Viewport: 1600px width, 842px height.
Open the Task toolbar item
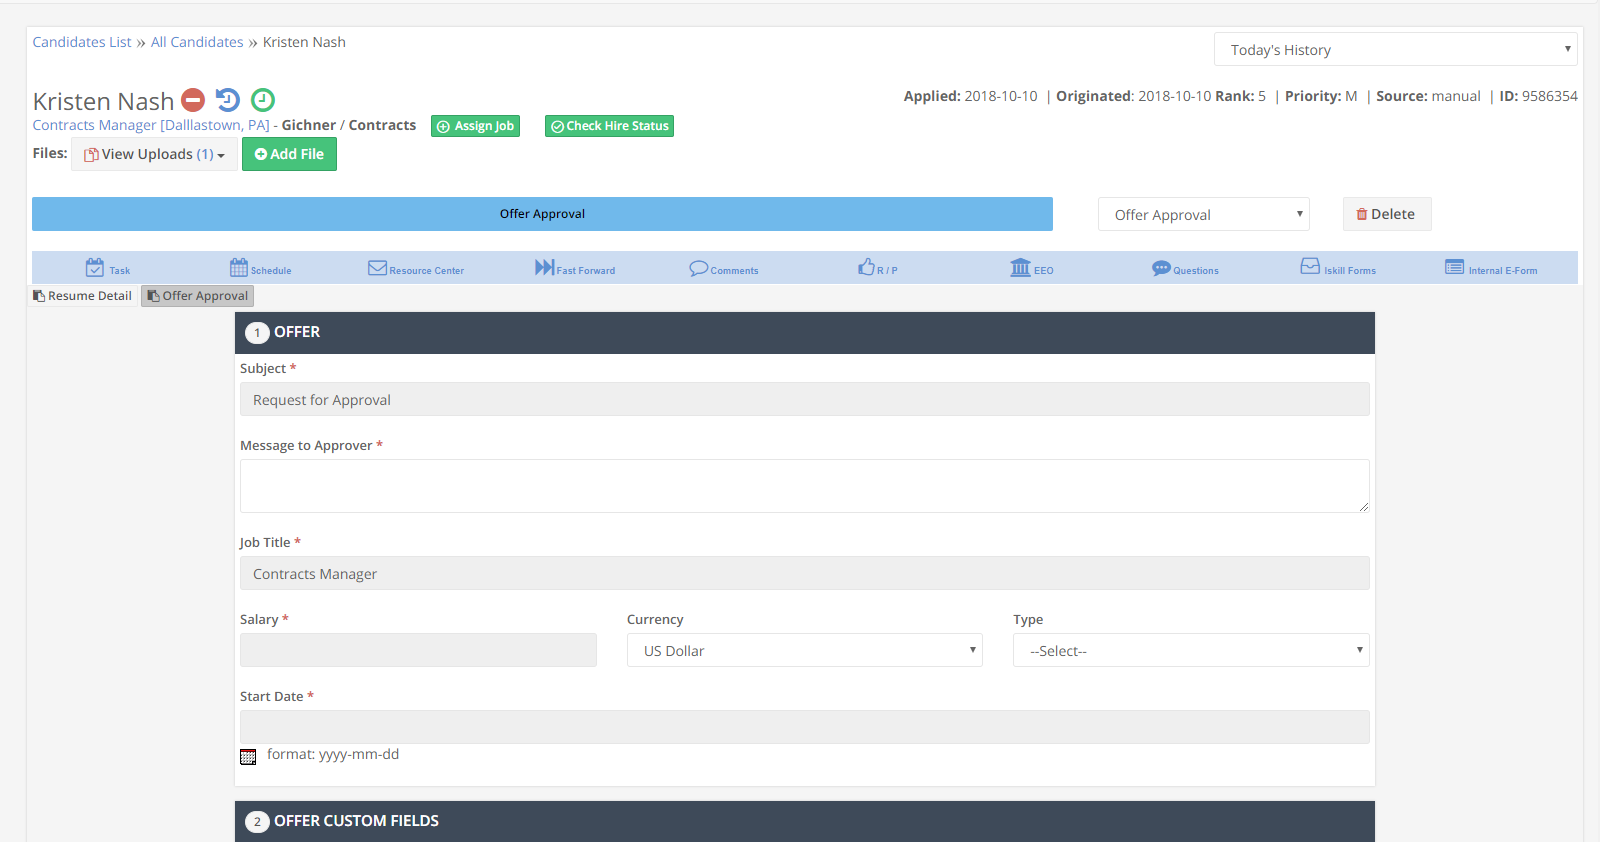coord(108,268)
